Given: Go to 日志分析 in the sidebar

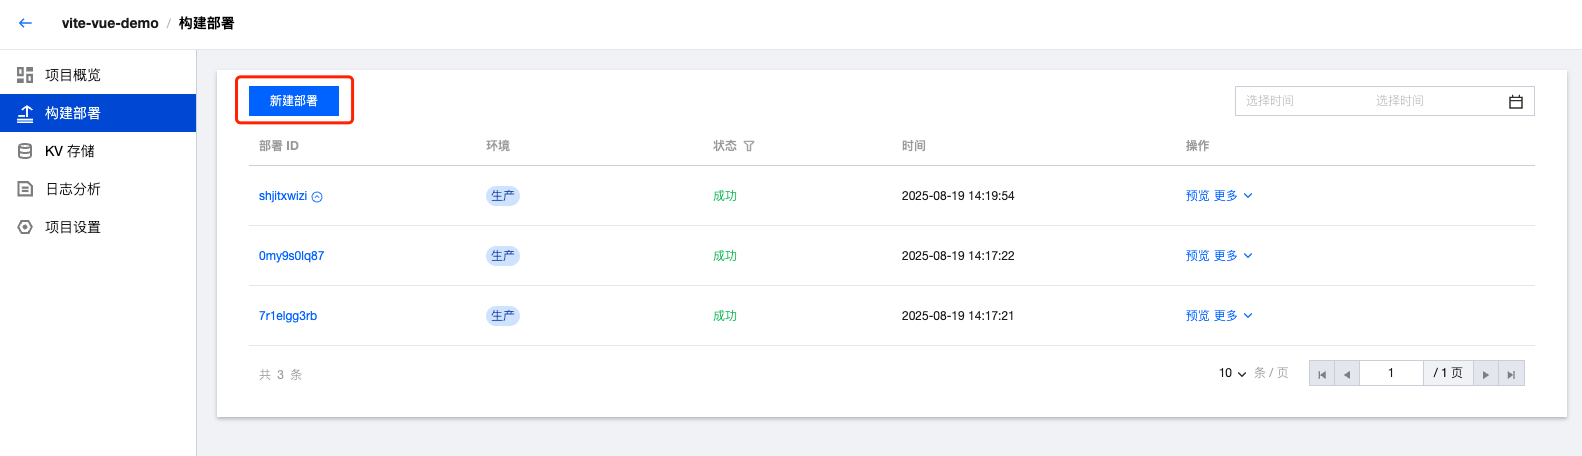Looking at the screenshot, I should click(72, 189).
